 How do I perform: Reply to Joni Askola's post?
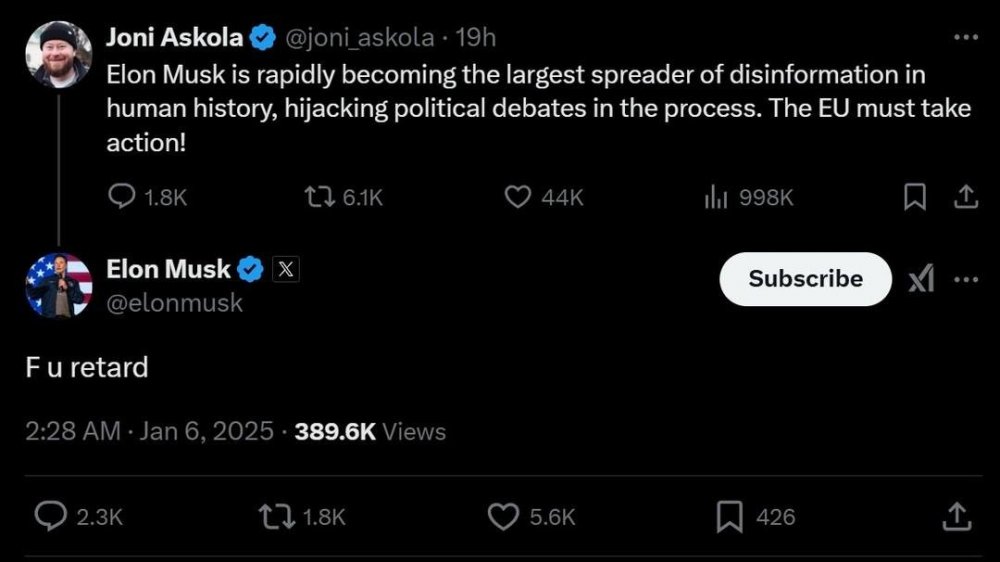122,198
